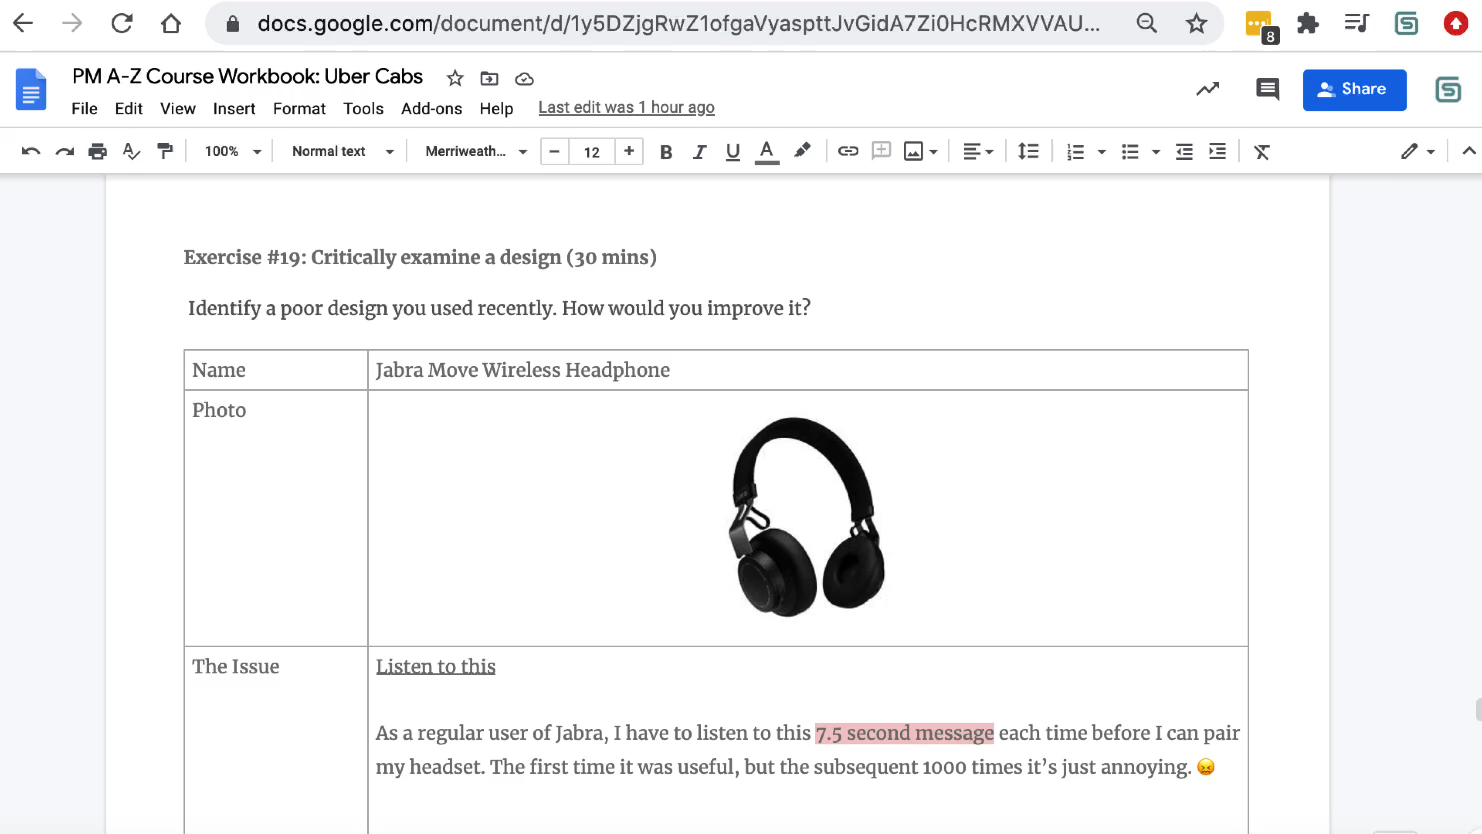Redo the last action
Screen dimensions: 1482x834
(65, 151)
